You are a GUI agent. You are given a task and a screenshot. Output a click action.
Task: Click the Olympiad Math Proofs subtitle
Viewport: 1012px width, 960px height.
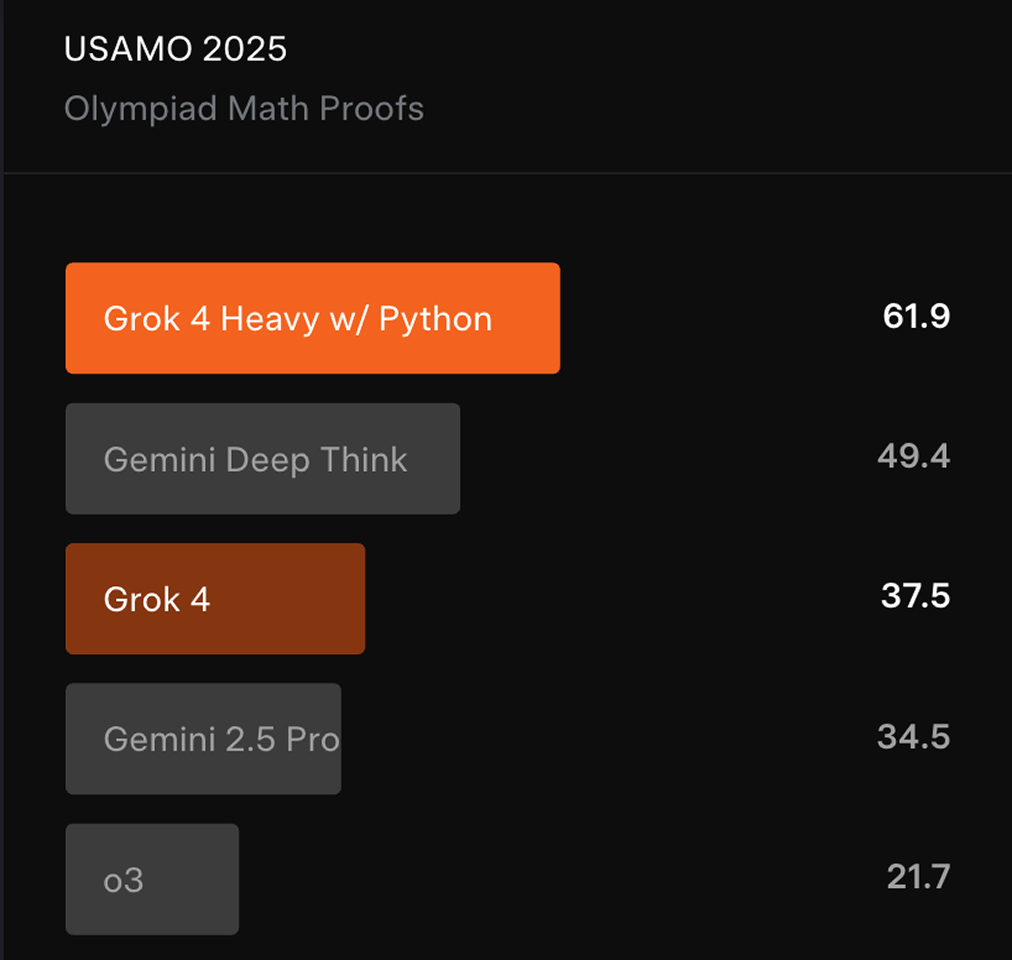244,108
